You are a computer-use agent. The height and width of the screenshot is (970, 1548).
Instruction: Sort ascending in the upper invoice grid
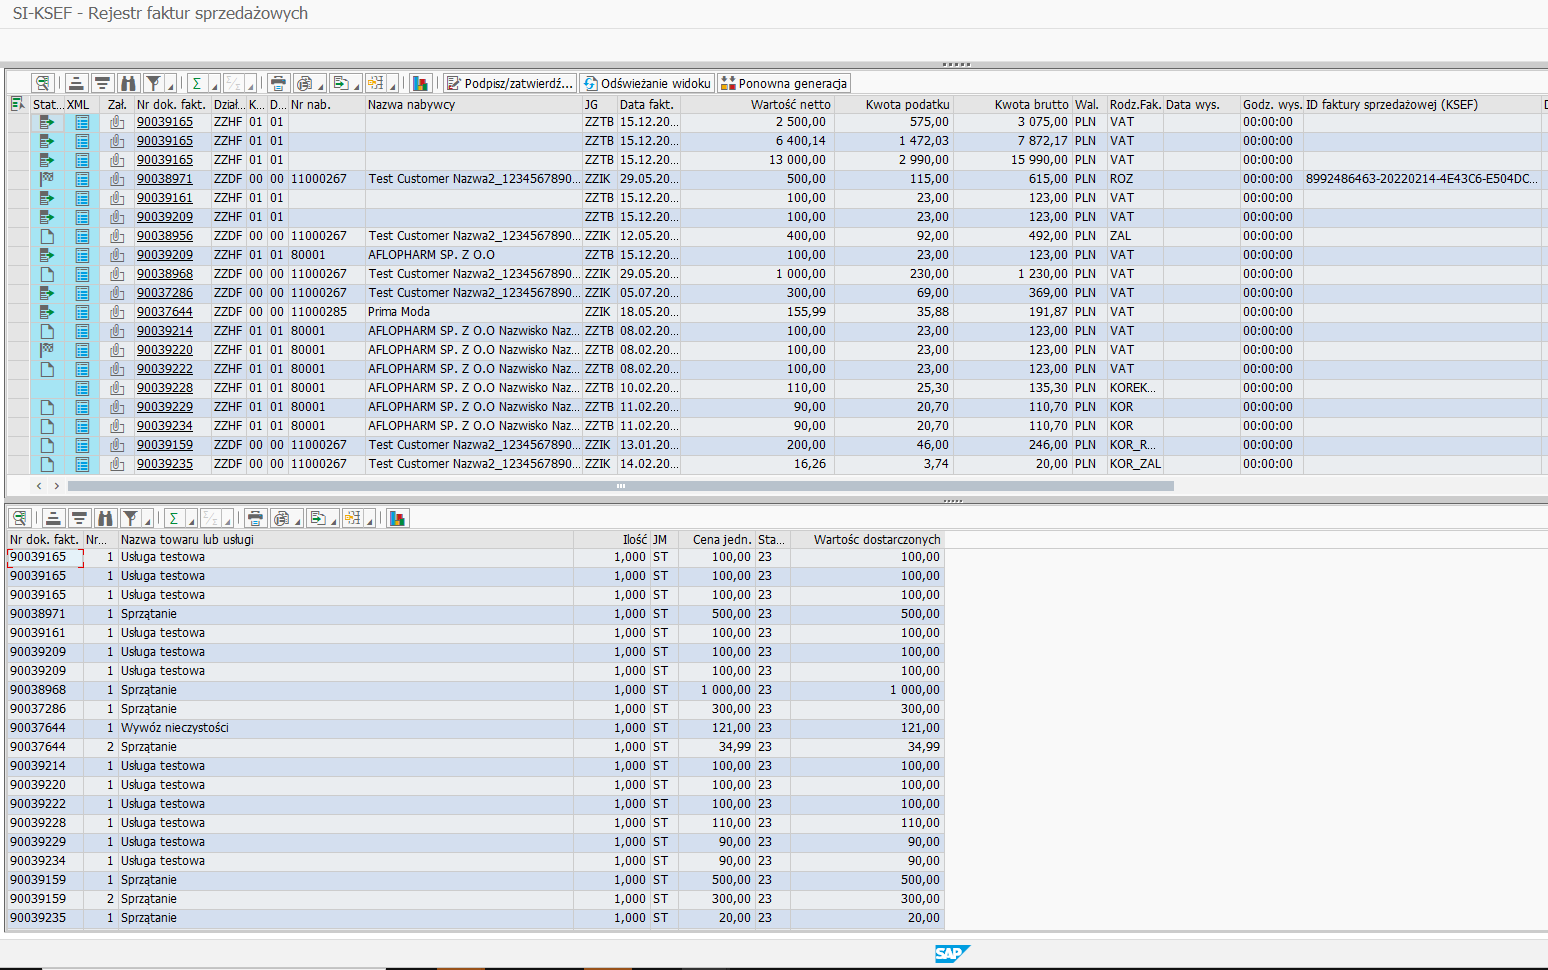coord(76,83)
